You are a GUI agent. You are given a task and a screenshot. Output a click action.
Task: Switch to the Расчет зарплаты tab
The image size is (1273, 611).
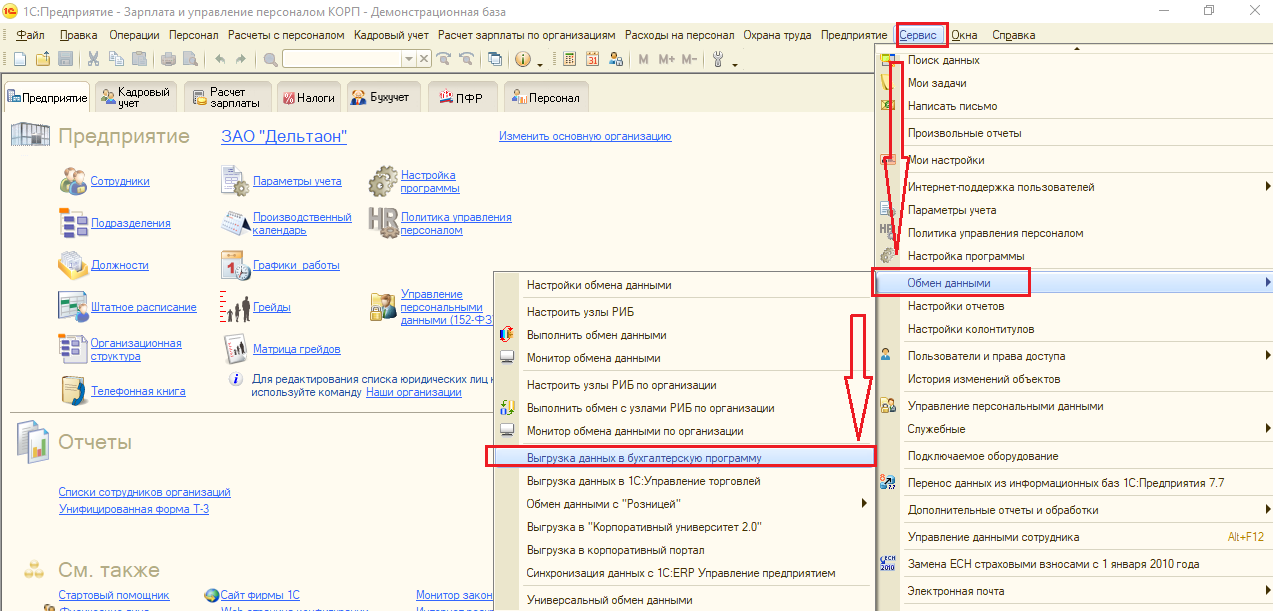click(227, 97)
